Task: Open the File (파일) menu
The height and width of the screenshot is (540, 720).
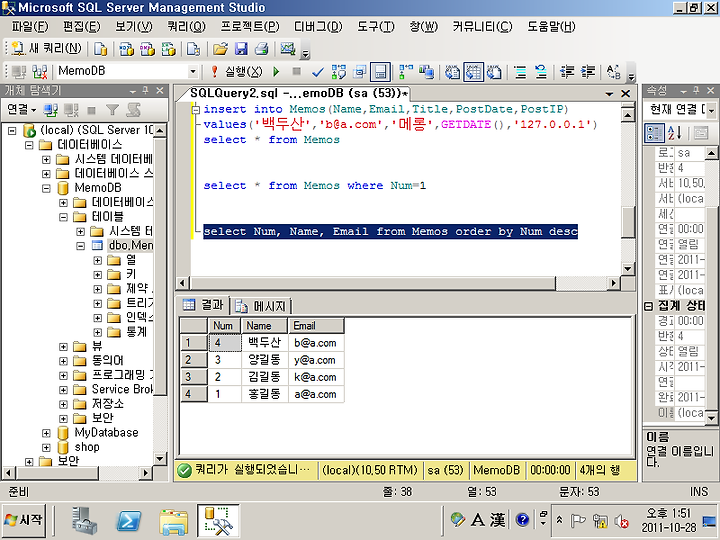Action: (x=30, y=27)
